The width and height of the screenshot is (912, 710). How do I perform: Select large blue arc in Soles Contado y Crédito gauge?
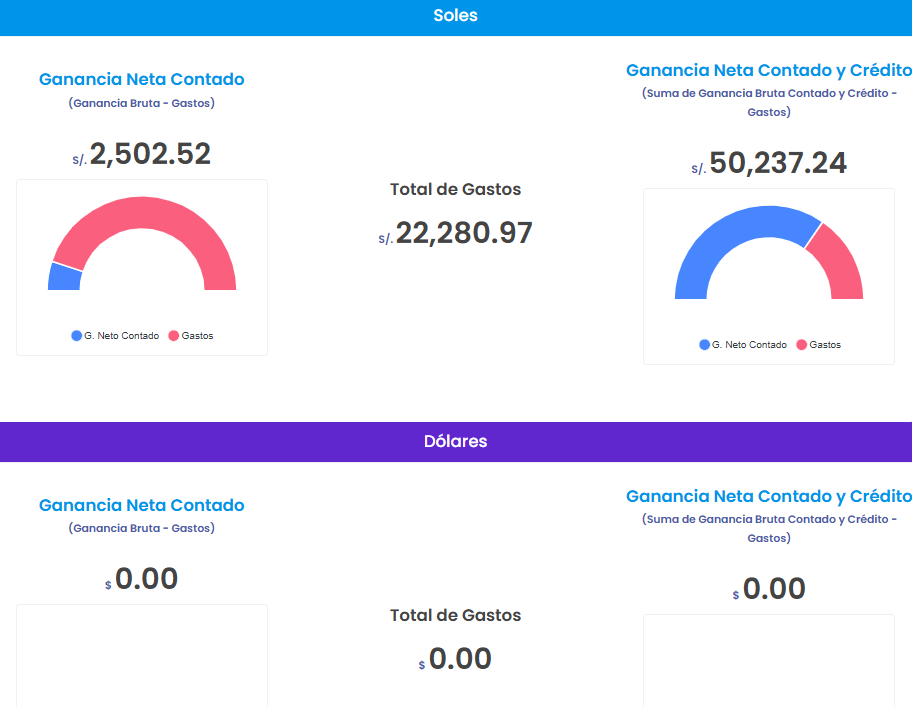(x=728, y=235)
